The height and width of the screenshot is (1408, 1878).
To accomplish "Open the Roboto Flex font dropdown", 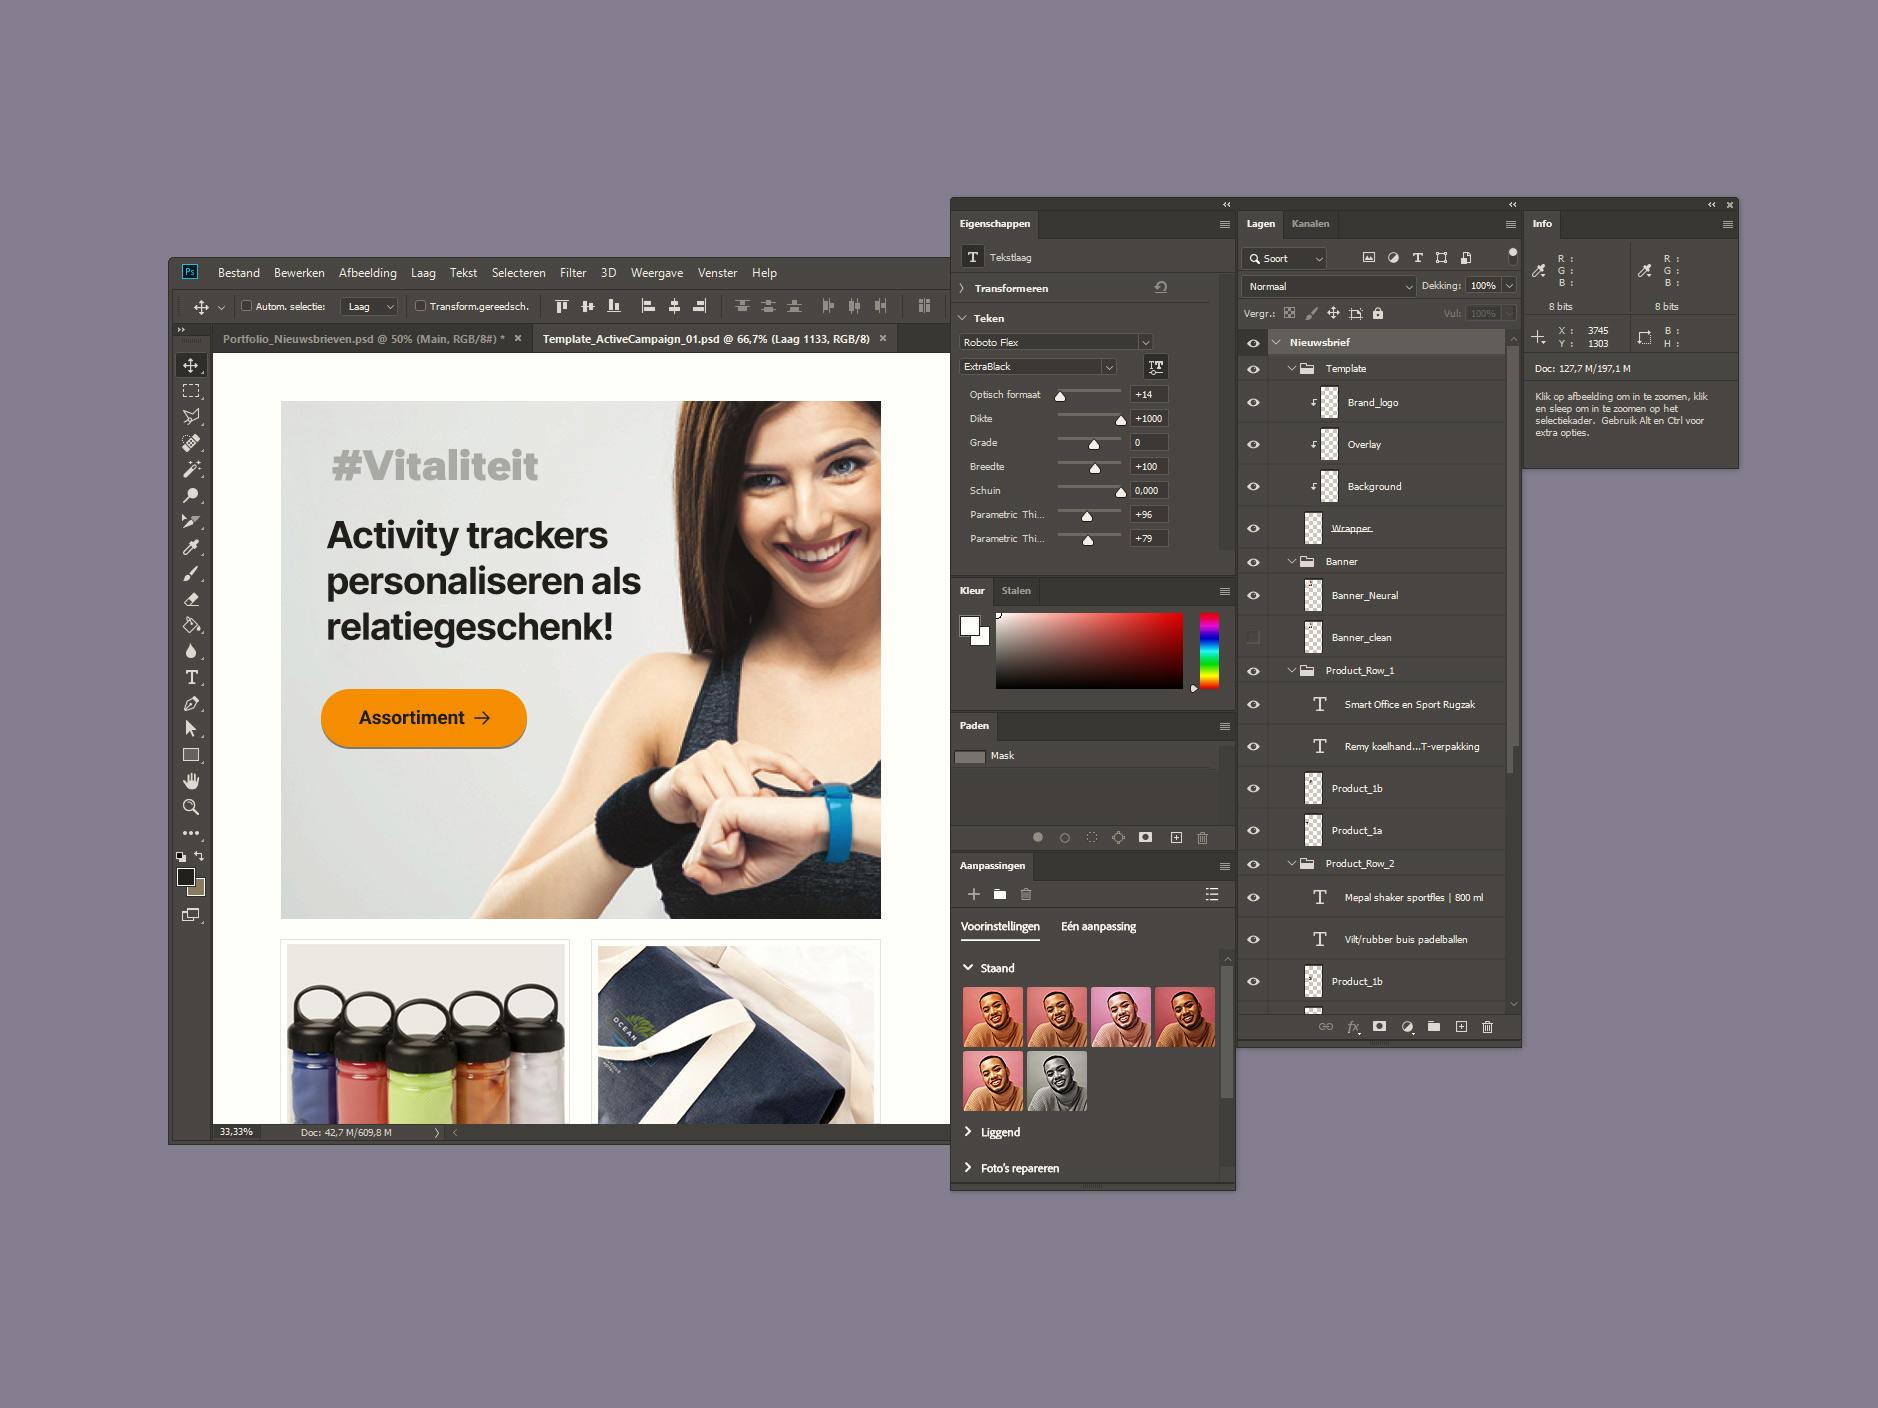I will coord(1145,342).
